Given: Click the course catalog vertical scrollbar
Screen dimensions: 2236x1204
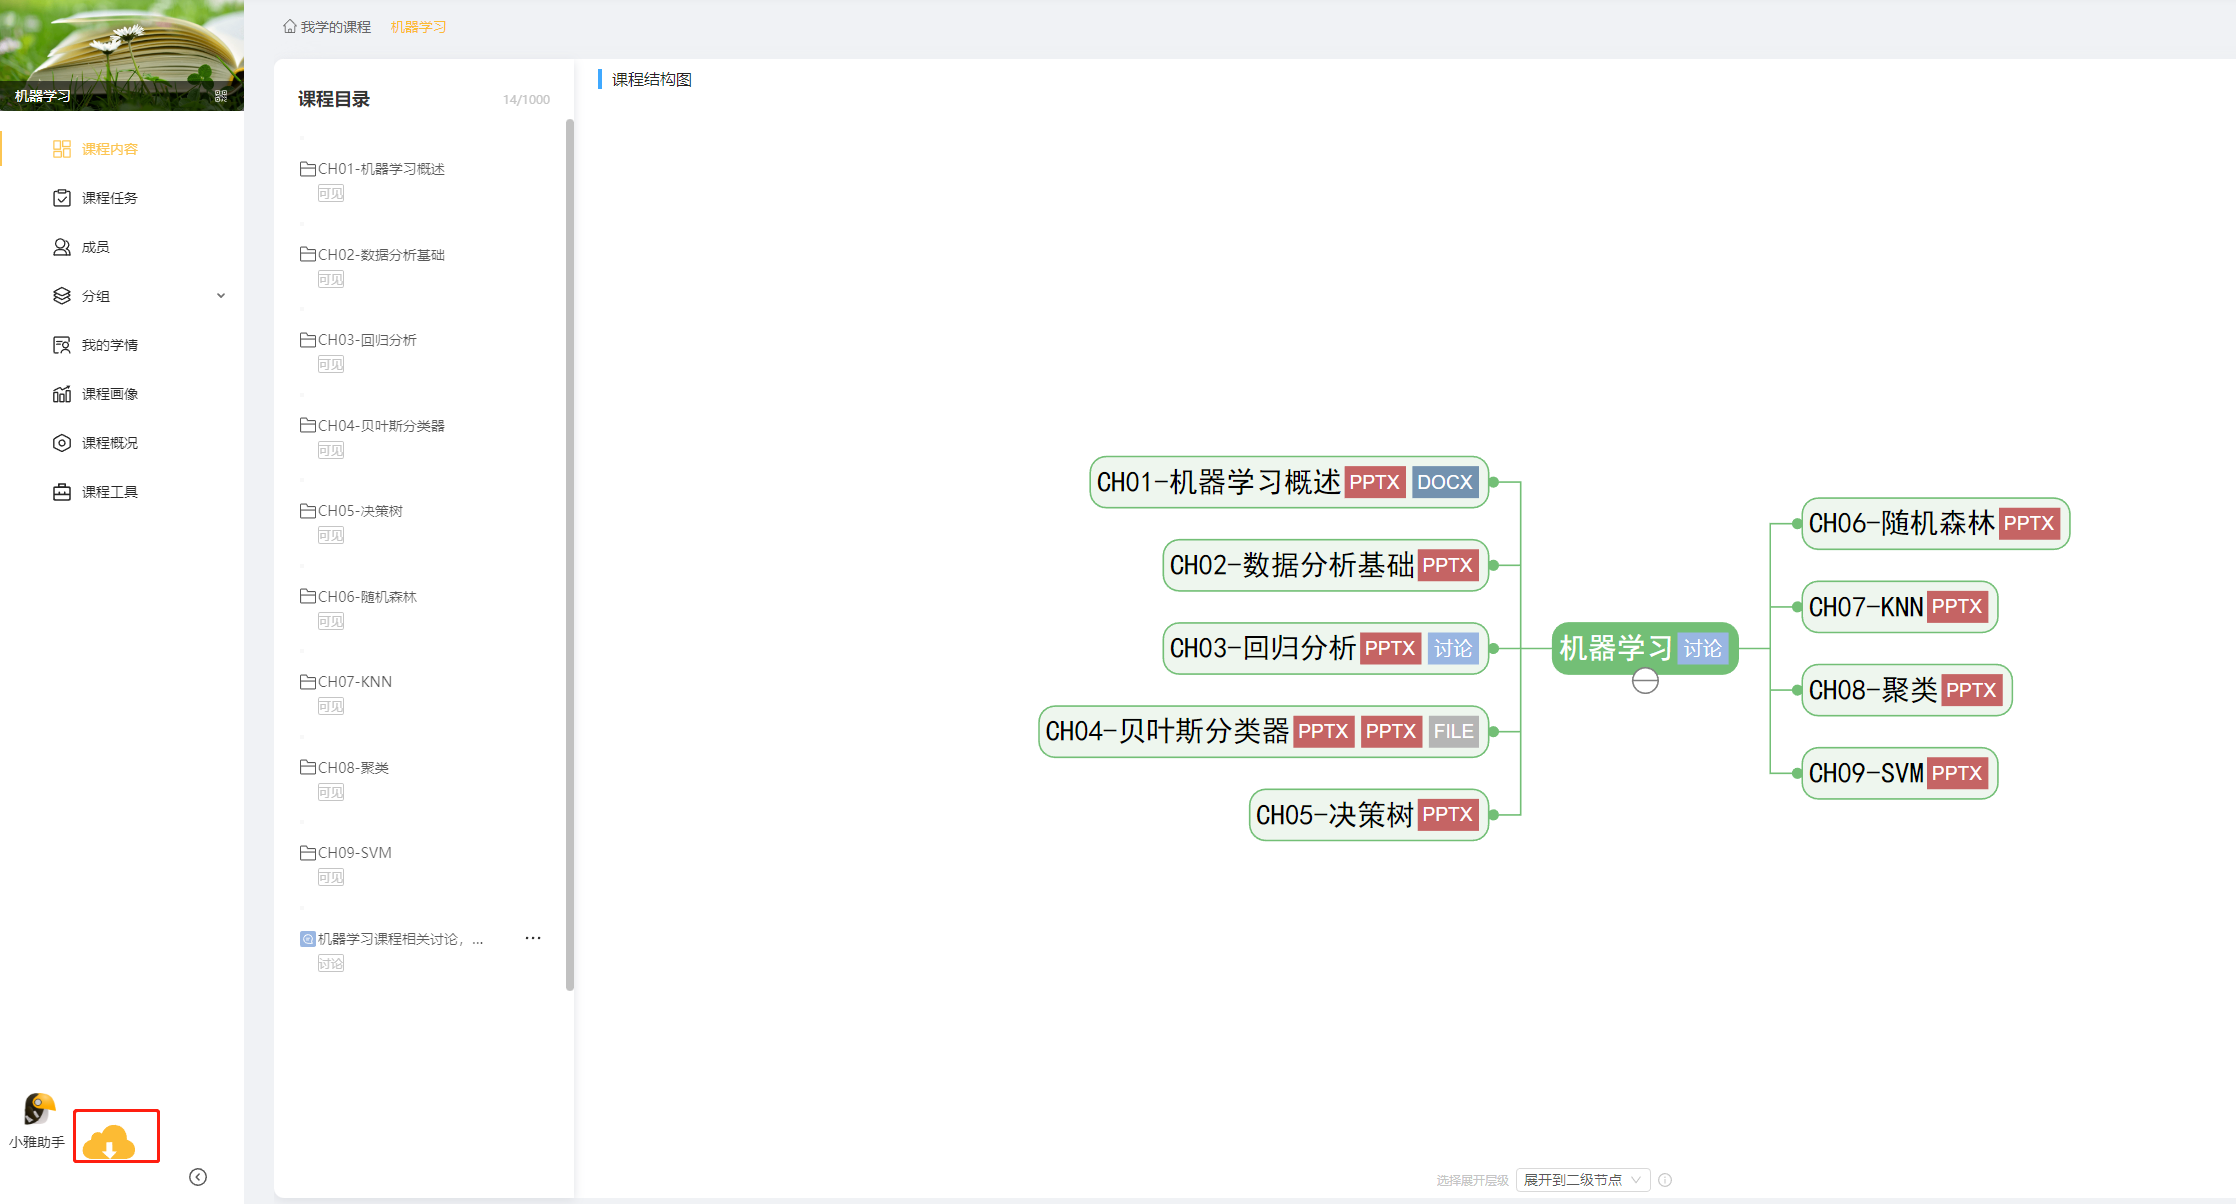Looking at the screenshot, I should tap(570, 555).
